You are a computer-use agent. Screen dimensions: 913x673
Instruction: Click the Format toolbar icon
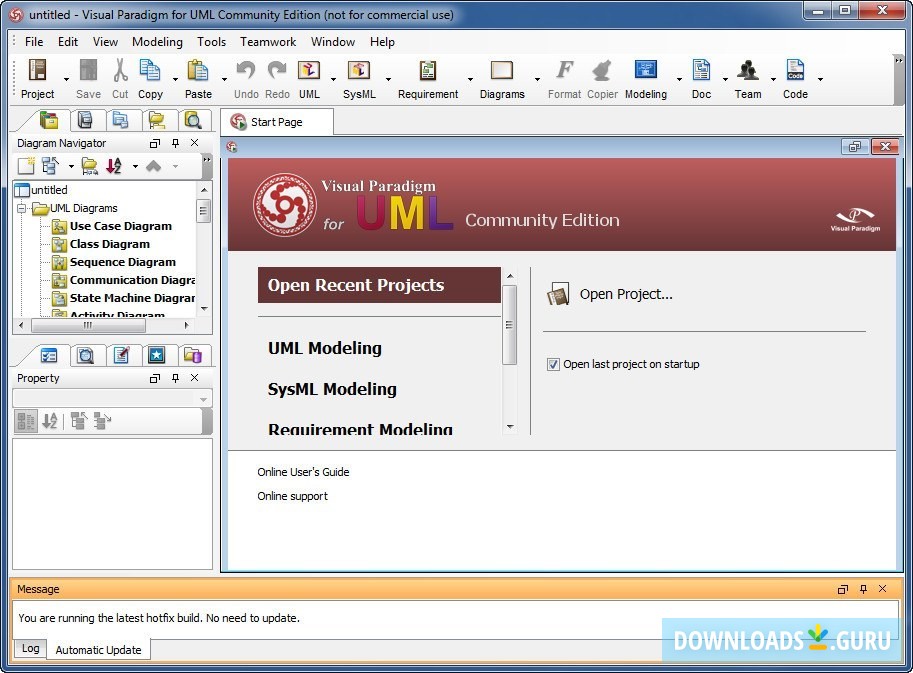(564, 70)
